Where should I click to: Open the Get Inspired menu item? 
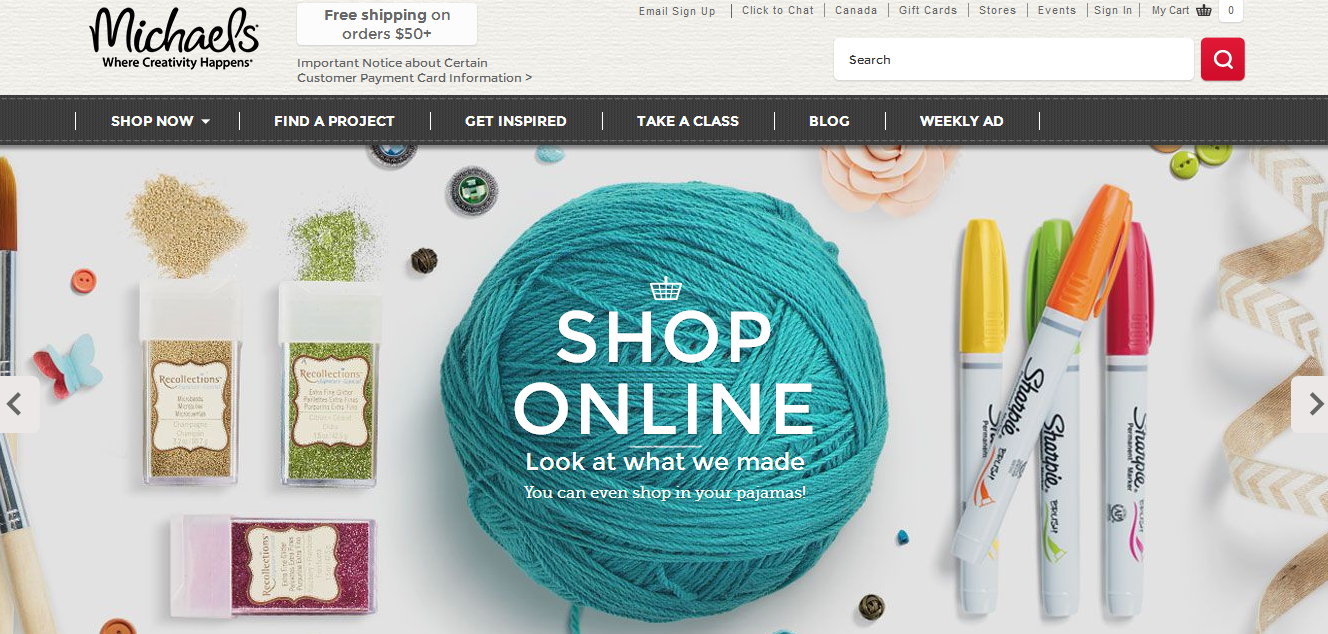point(516,121)
